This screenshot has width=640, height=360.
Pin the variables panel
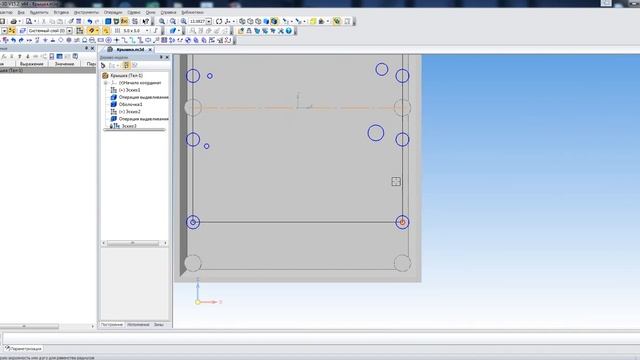(87, 49)
